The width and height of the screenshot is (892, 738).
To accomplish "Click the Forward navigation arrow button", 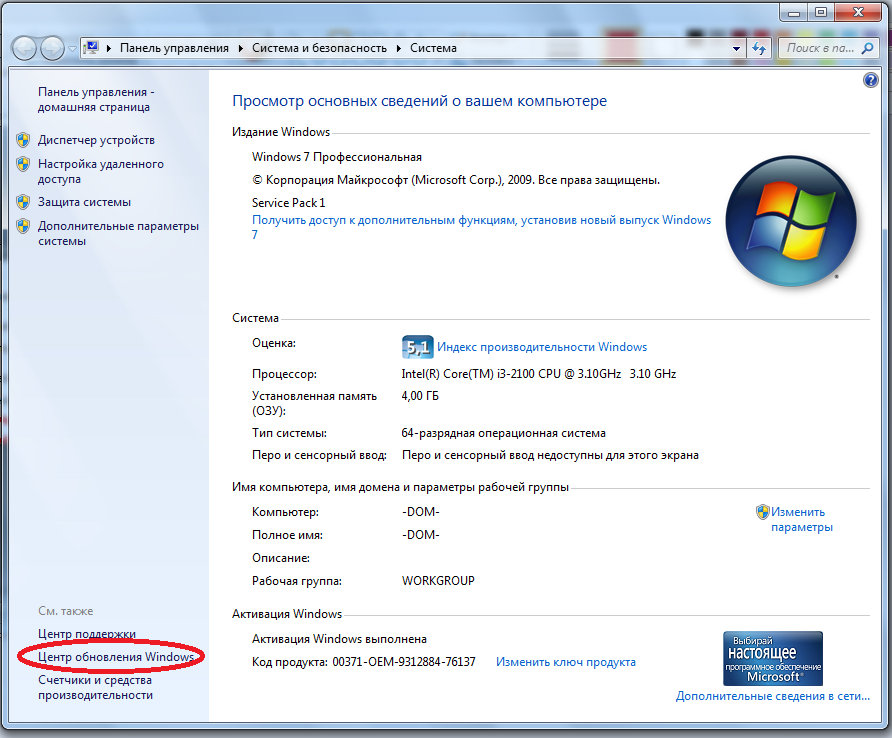I will click(52, 47).
